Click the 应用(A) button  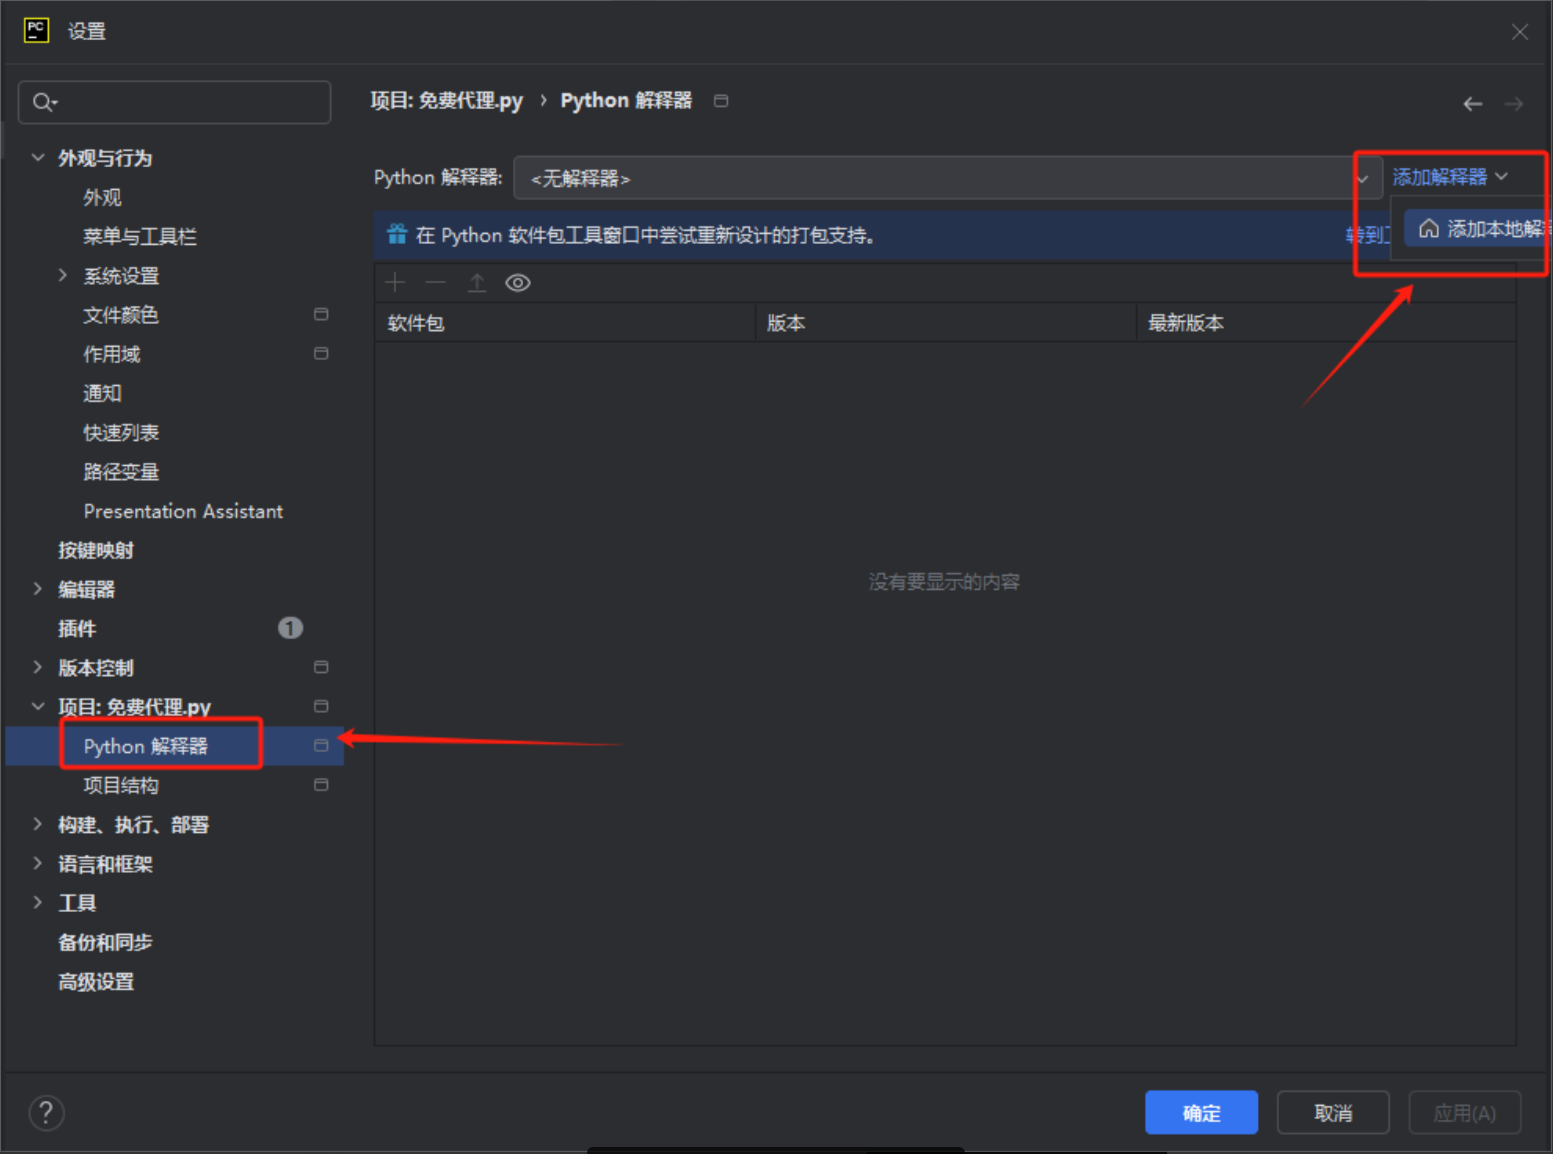(x=1465, y=1112)
